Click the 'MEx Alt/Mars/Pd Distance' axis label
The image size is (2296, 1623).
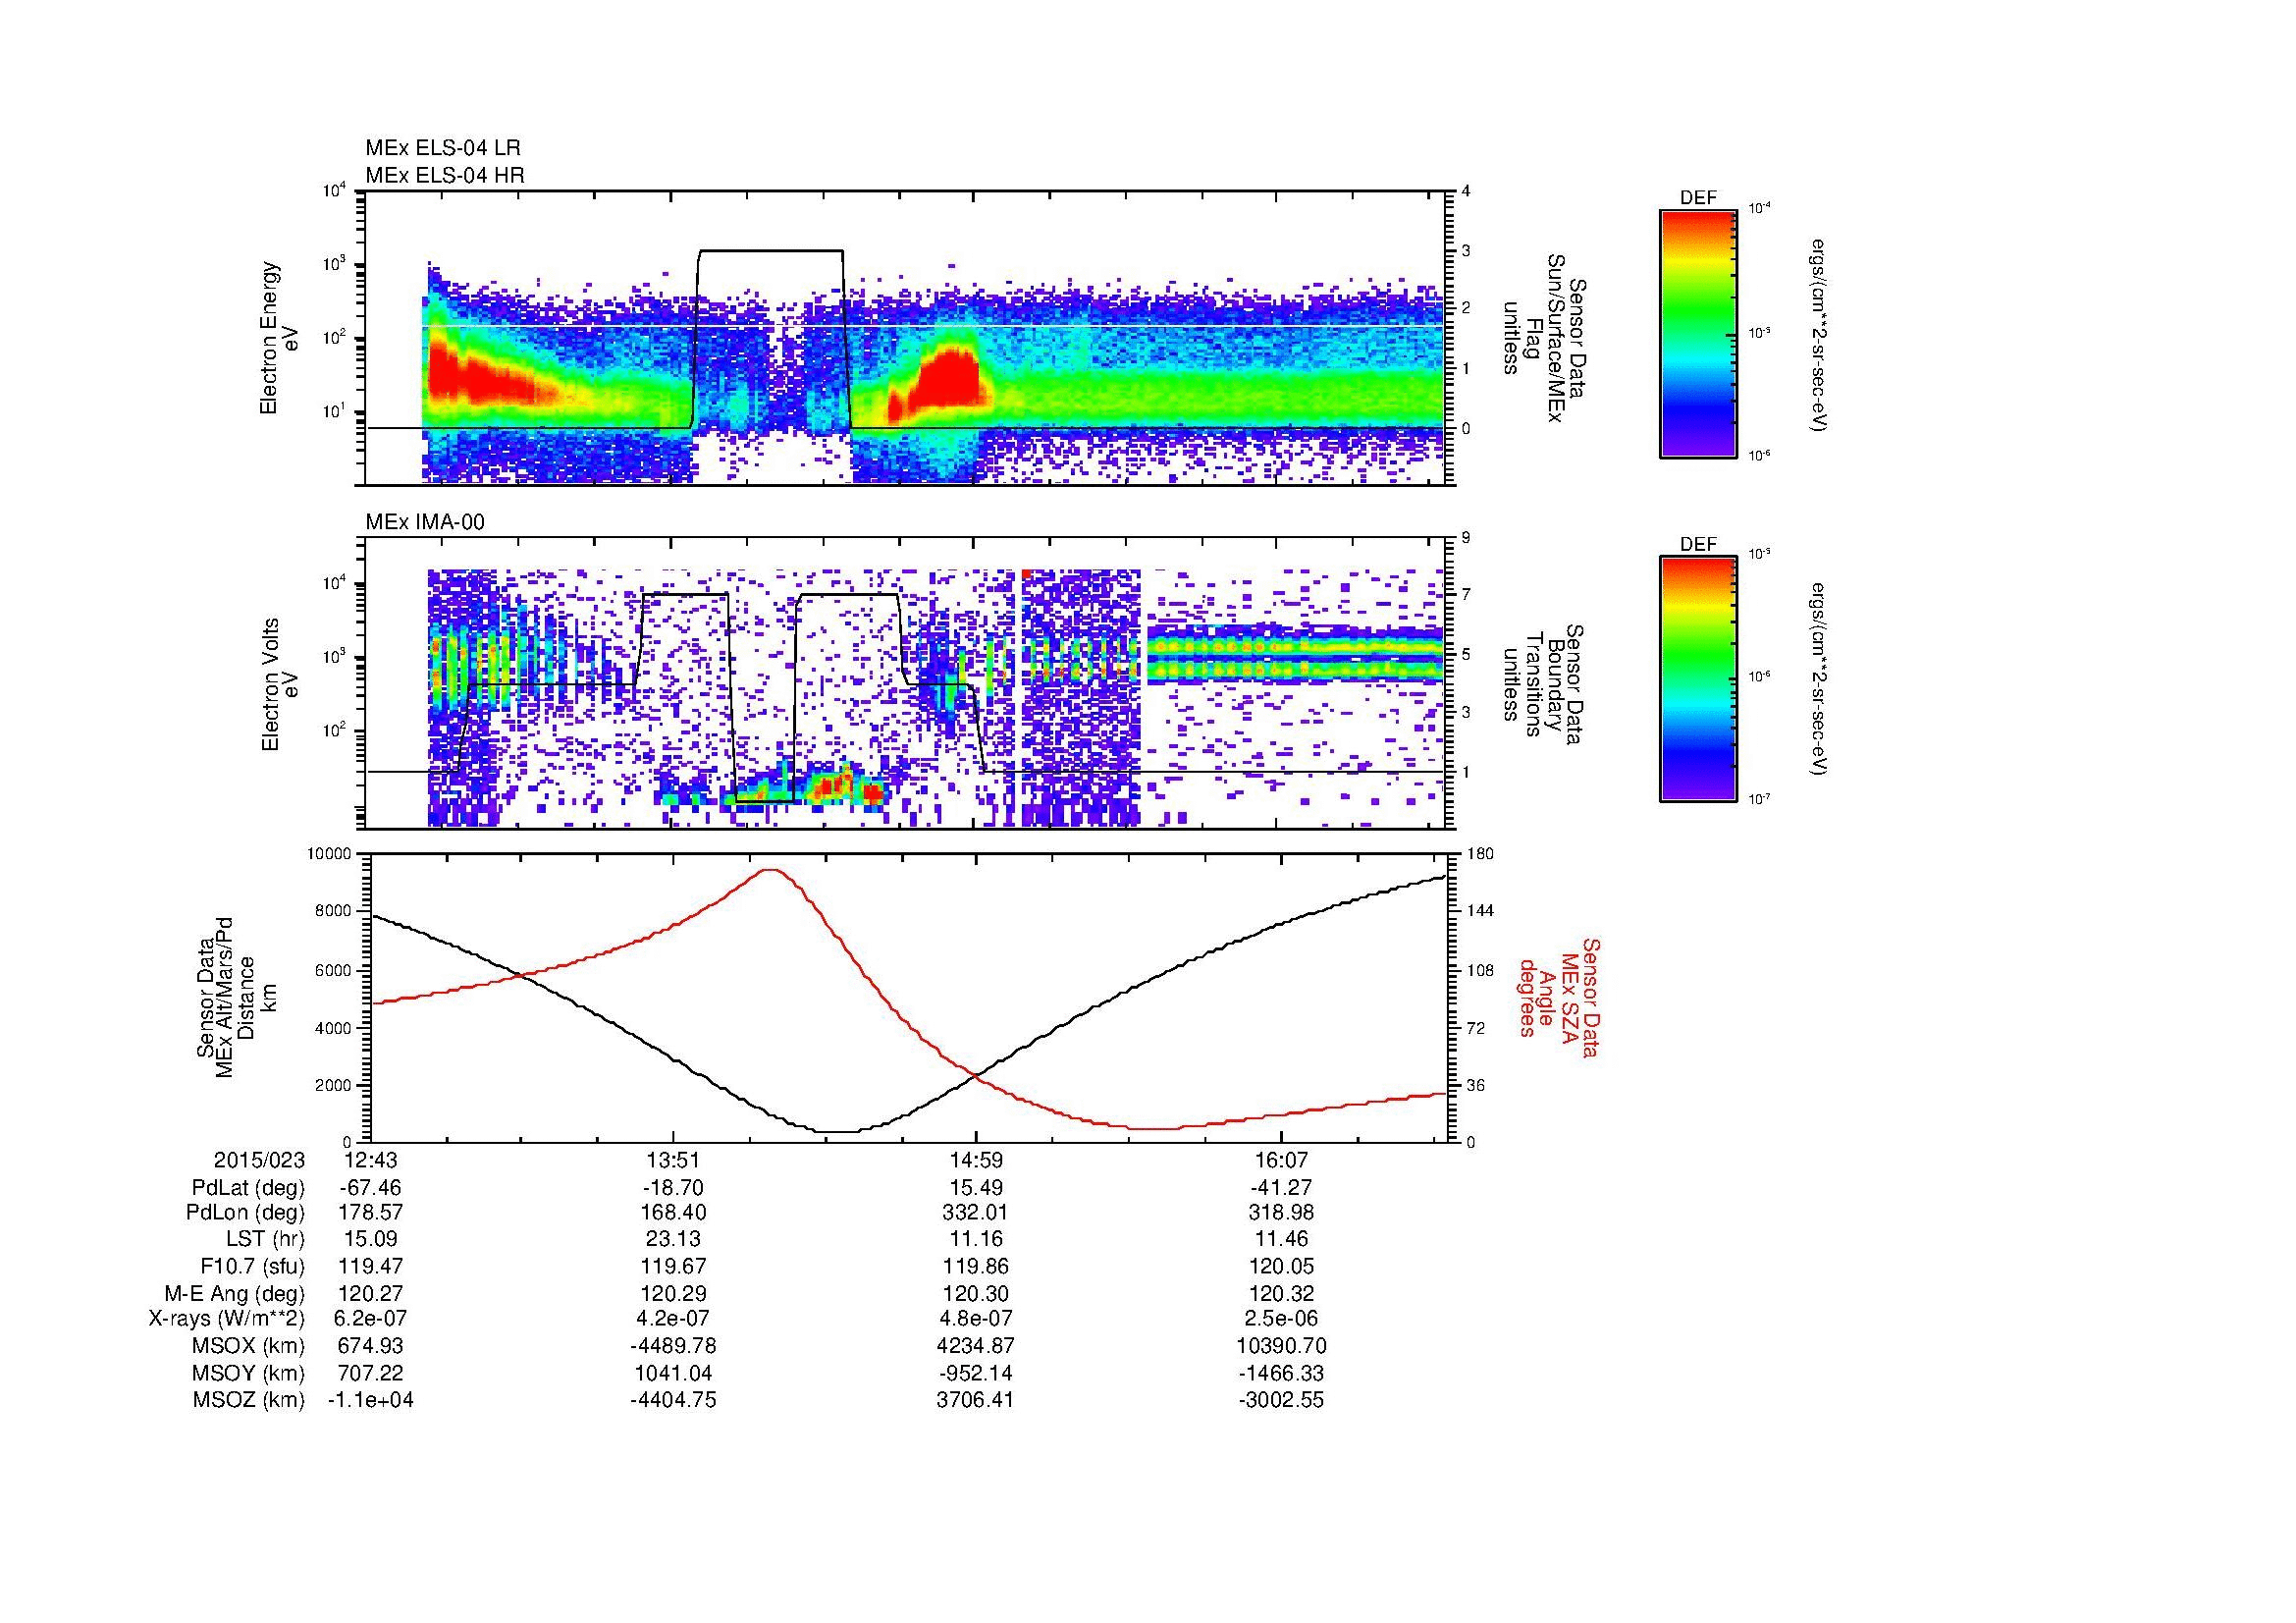point(236,997)
